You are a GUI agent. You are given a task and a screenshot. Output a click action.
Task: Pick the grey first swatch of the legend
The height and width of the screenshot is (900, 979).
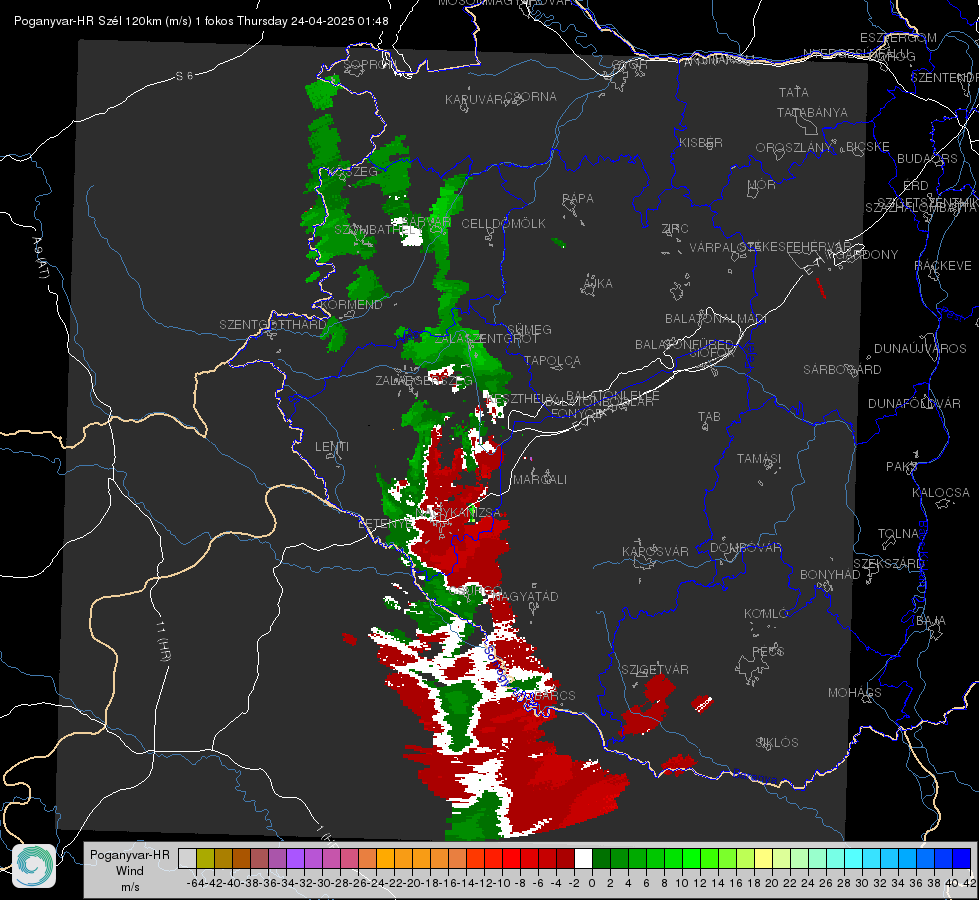pyautogui.click(x=187, y=858)
